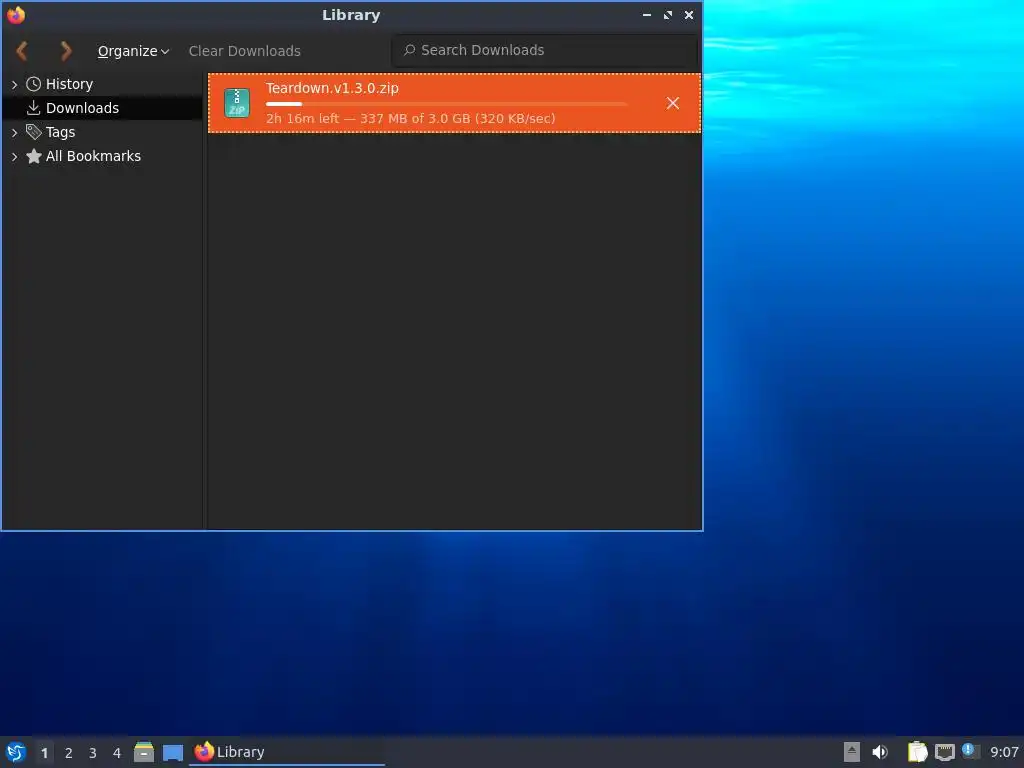1024x768 pixels.
Task: Click the Teardown.v1.3.0.zip file name
Action: coord(332,88)
